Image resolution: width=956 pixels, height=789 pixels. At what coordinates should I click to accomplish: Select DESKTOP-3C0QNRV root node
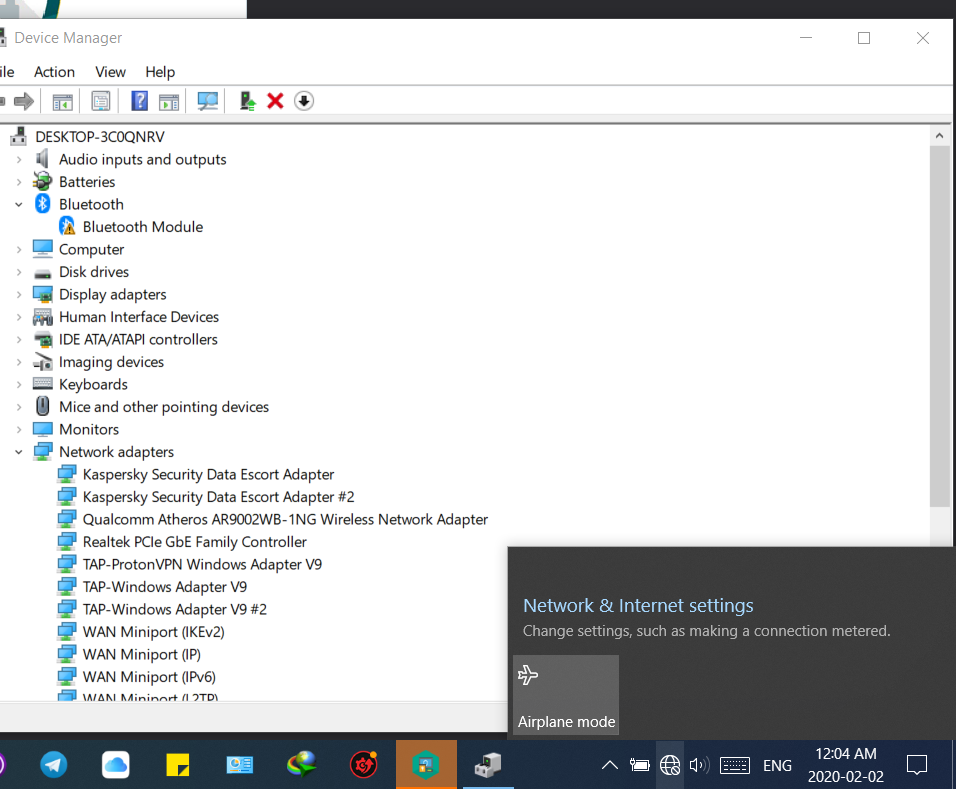click(x=100, y=137)
